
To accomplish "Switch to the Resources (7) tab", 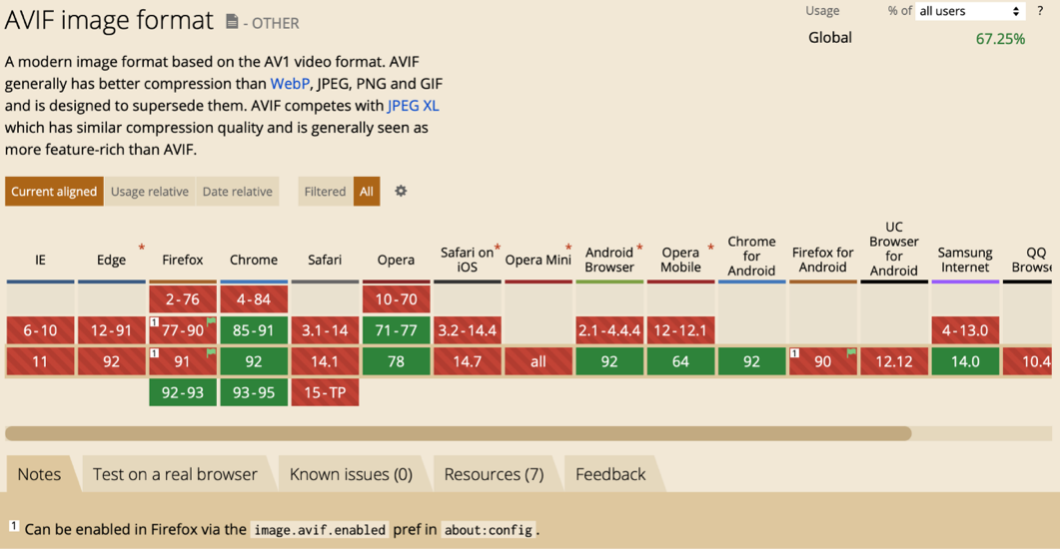I will [494, 474].
